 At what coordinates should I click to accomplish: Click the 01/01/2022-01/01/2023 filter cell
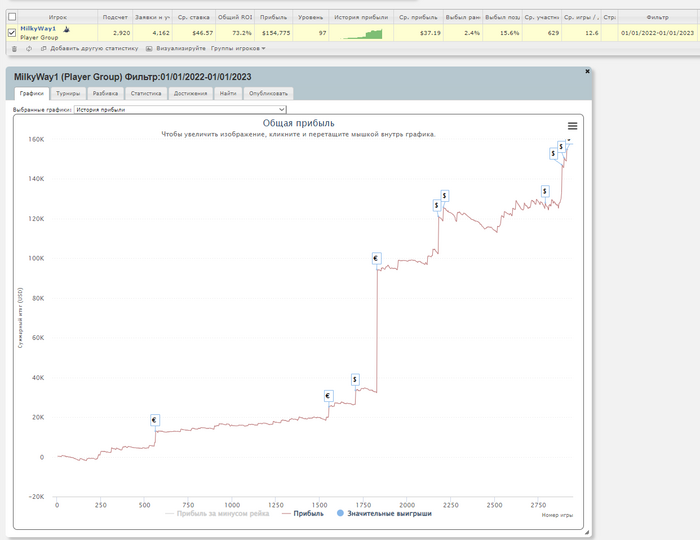coord(658,33)
